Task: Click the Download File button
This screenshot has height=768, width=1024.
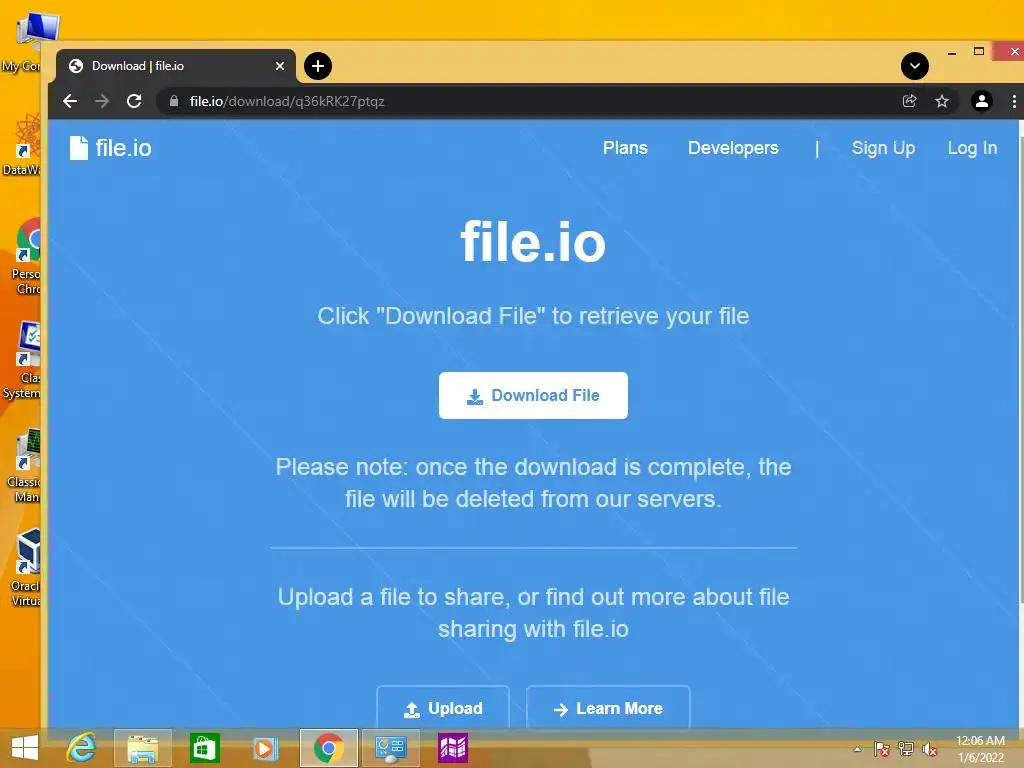Action: (533, 395)
